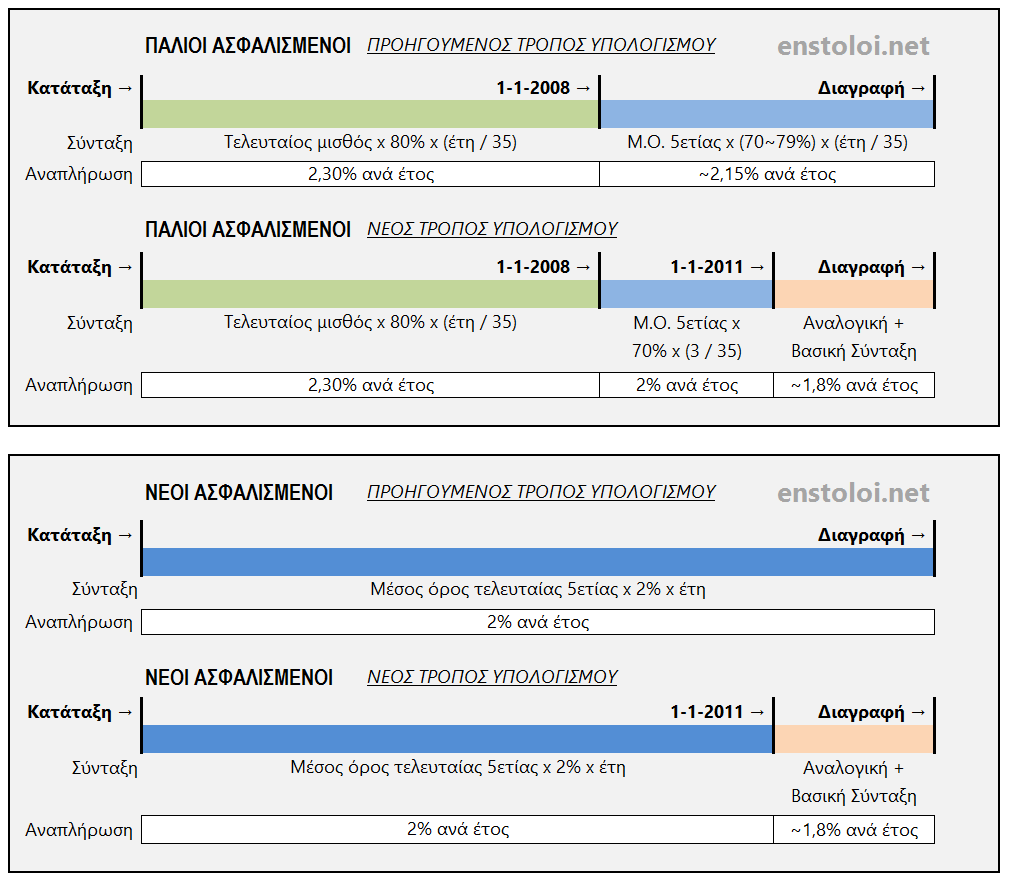Click the Μ.Ο. 5ετίας x (70~79%) formula text
Image resolution: width=1009 pixels, height=883 pixels.
pos(767,142)
